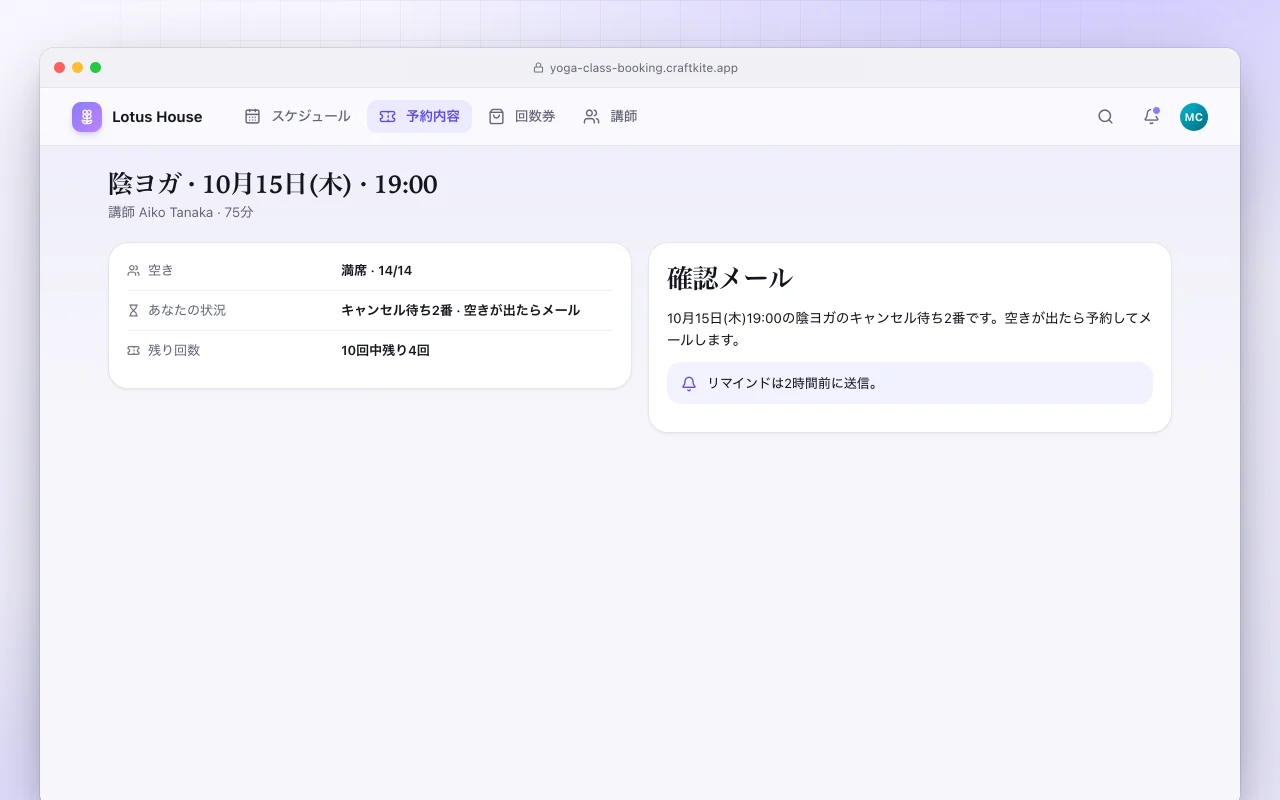Click the 残り回数 label
The height and width of the screenshot is (800, 1280).
pyautogui.click(x=174, y=350)
